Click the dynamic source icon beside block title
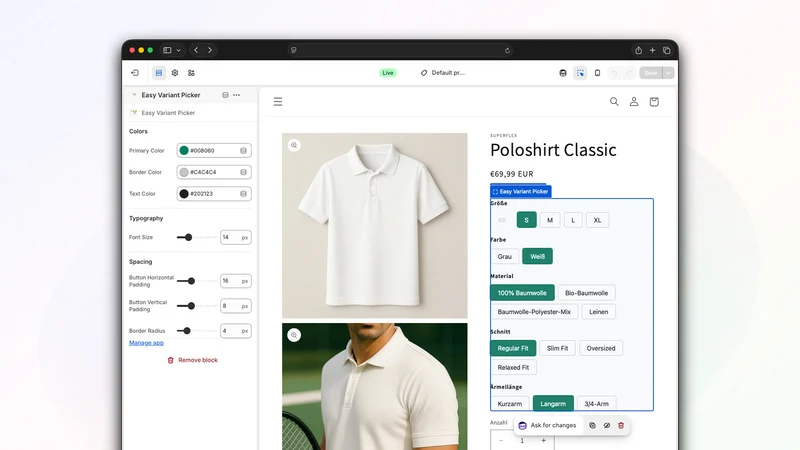800x450 pixels. point(225,95)
